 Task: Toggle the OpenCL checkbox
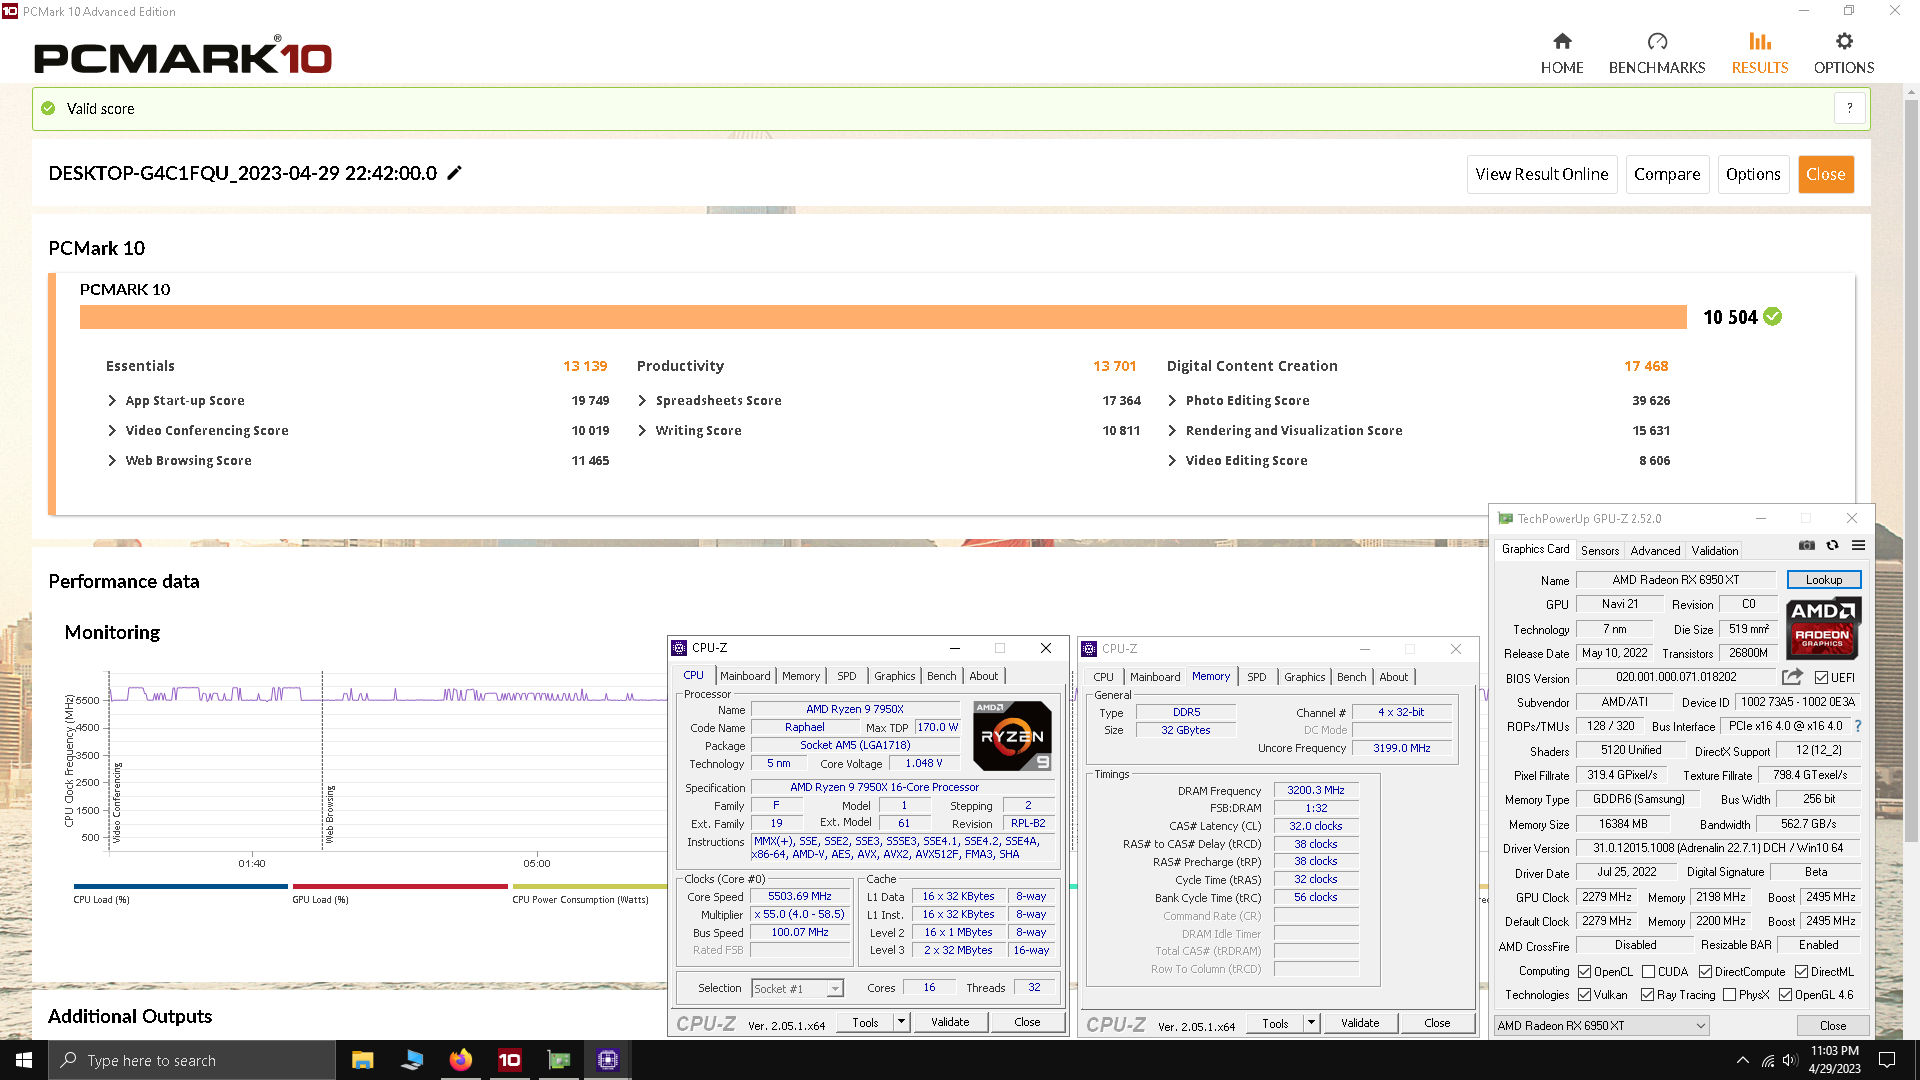pyautogui.click(x=1584, y=972)
